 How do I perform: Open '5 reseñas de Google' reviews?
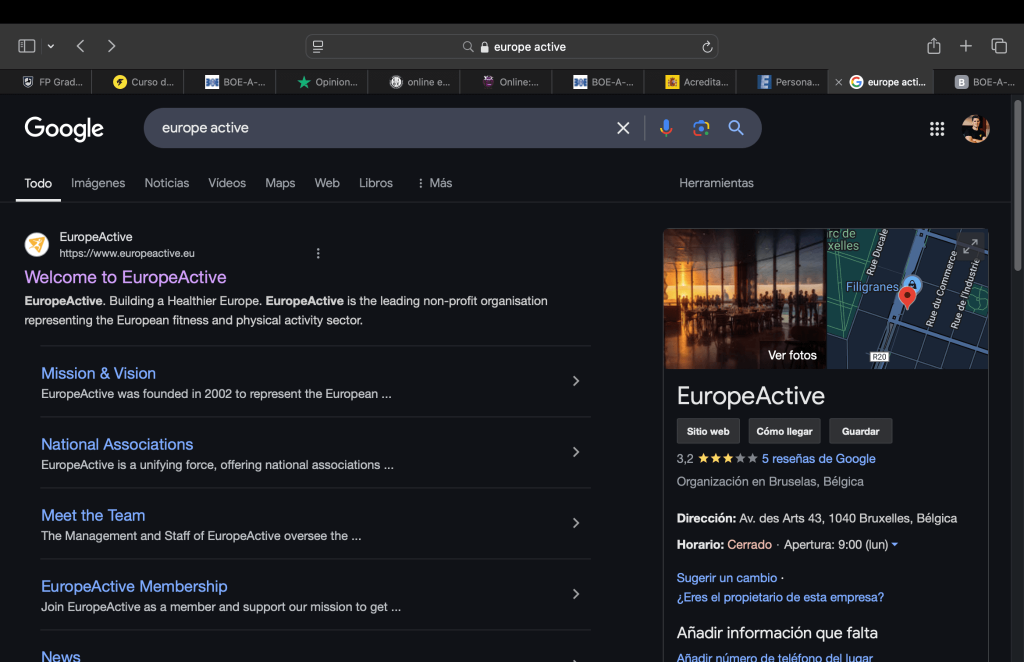click(818, 459)
